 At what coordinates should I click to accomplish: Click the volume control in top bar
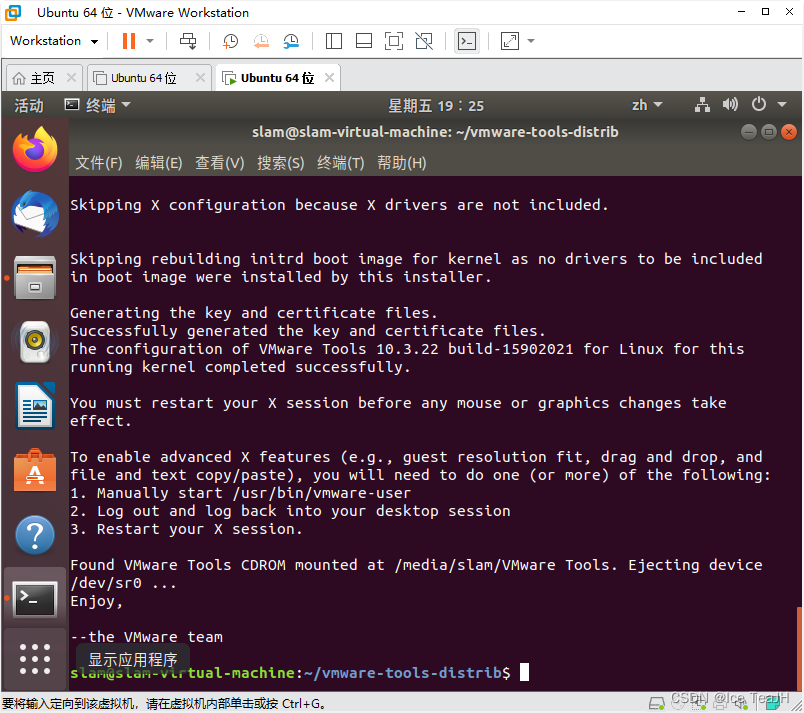[728, 104]
